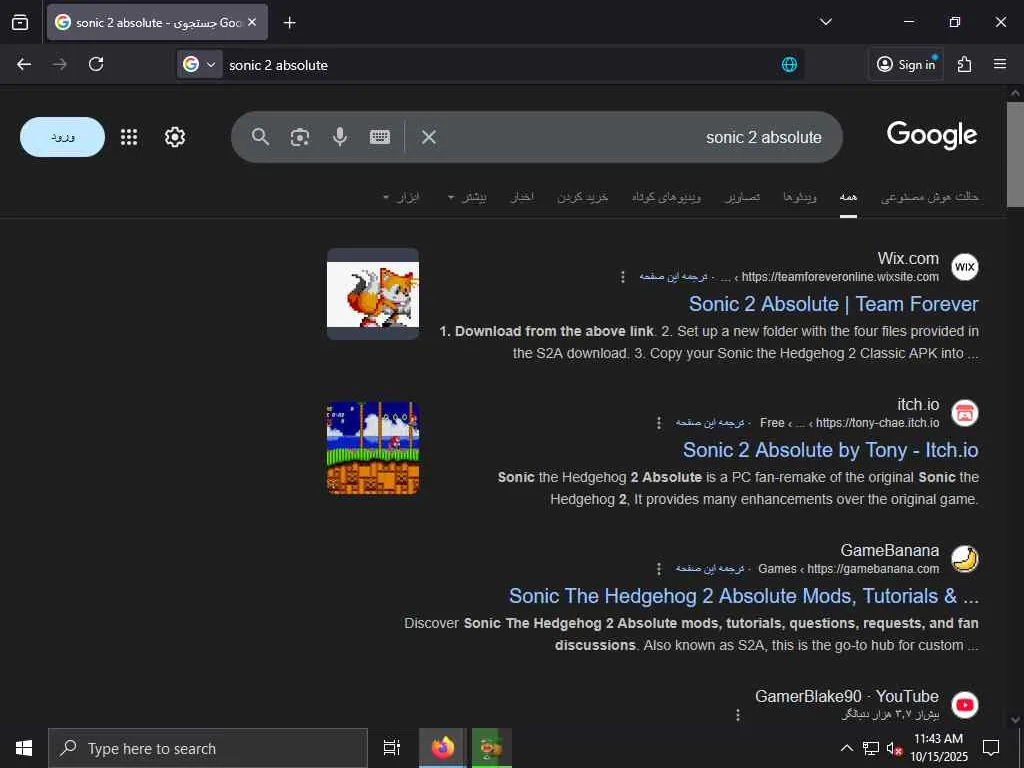
Task: Open Sonic 2 Absolute | Team Forever link
Action: pyautogui.click(x=833, y=304)
